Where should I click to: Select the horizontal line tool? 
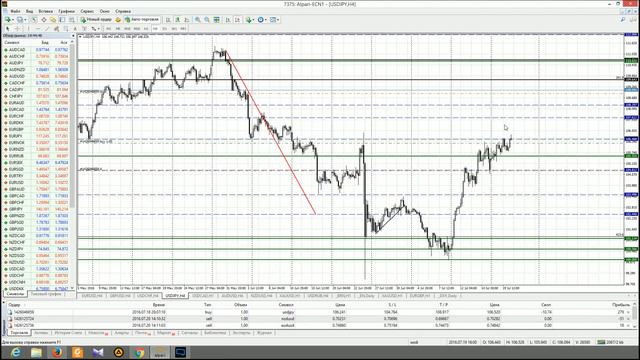[38, 29]
